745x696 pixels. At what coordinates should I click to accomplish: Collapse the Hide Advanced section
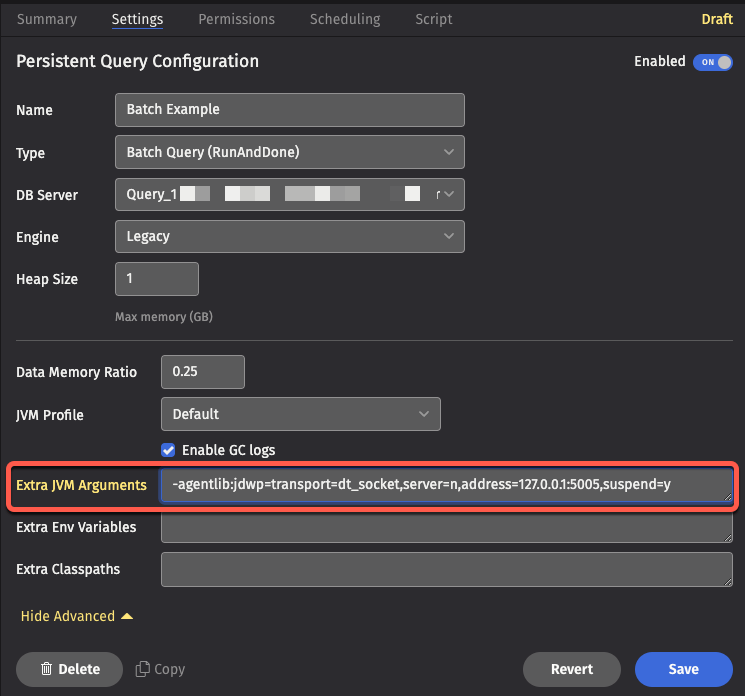(x=76, y=616)
